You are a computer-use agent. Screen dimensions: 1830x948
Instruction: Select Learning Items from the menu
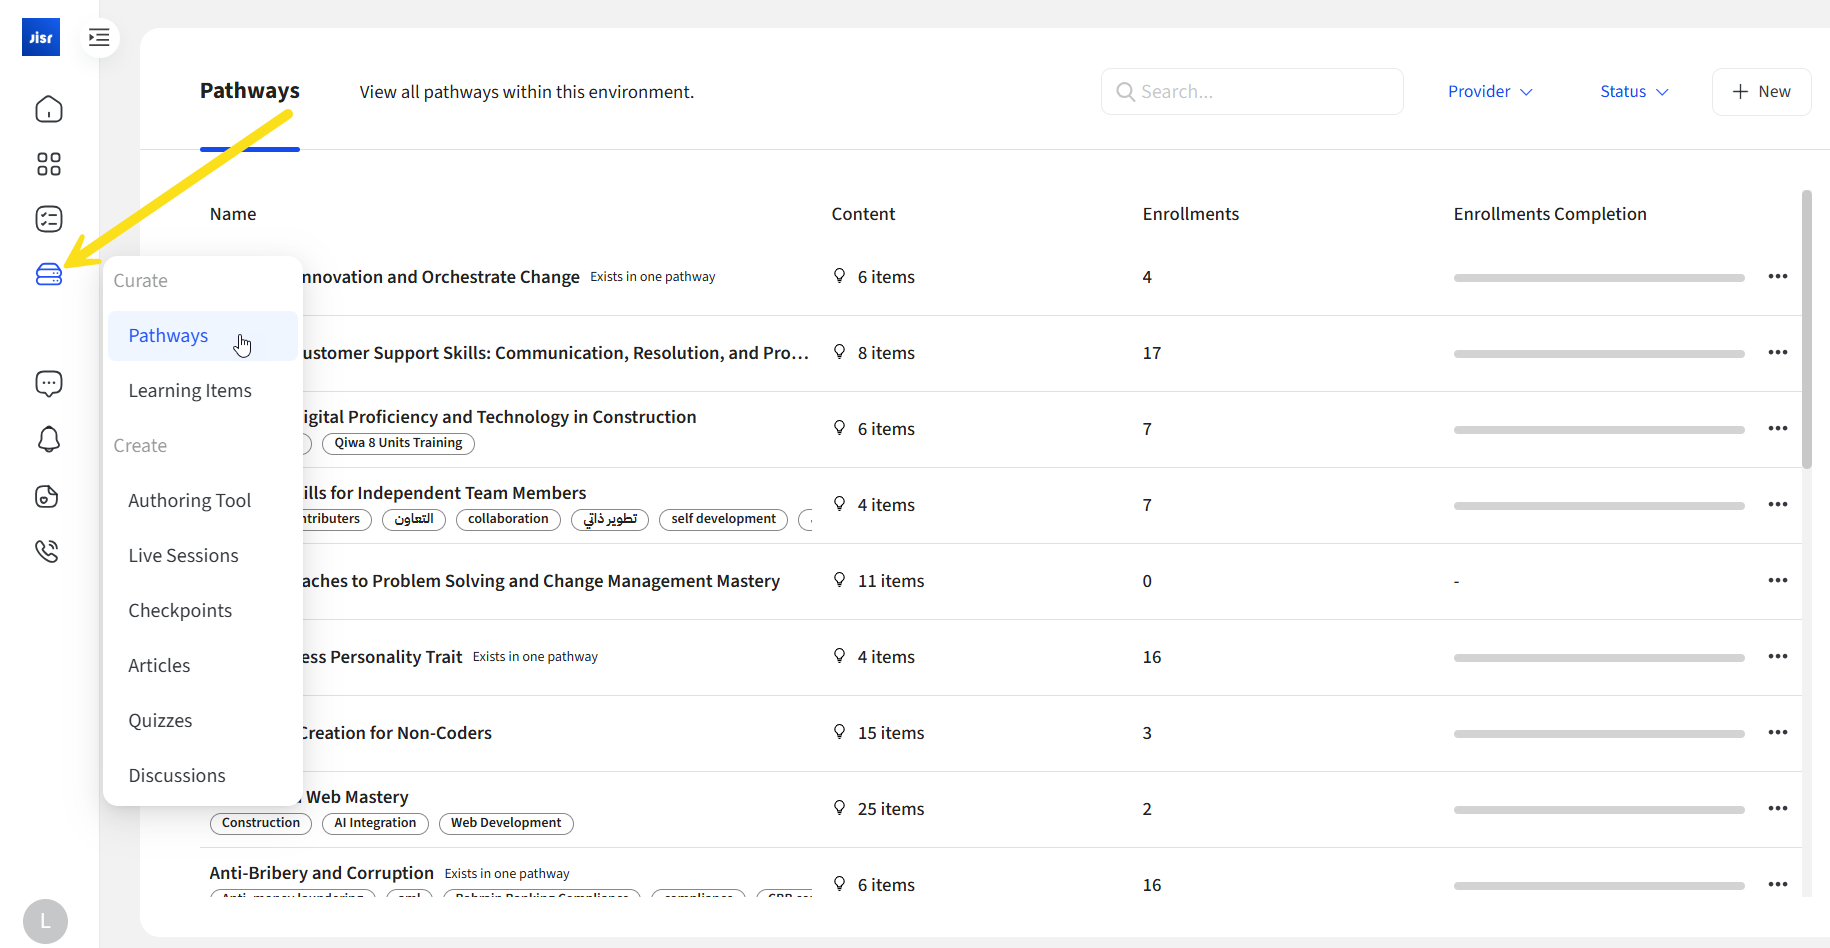(190, 391)
